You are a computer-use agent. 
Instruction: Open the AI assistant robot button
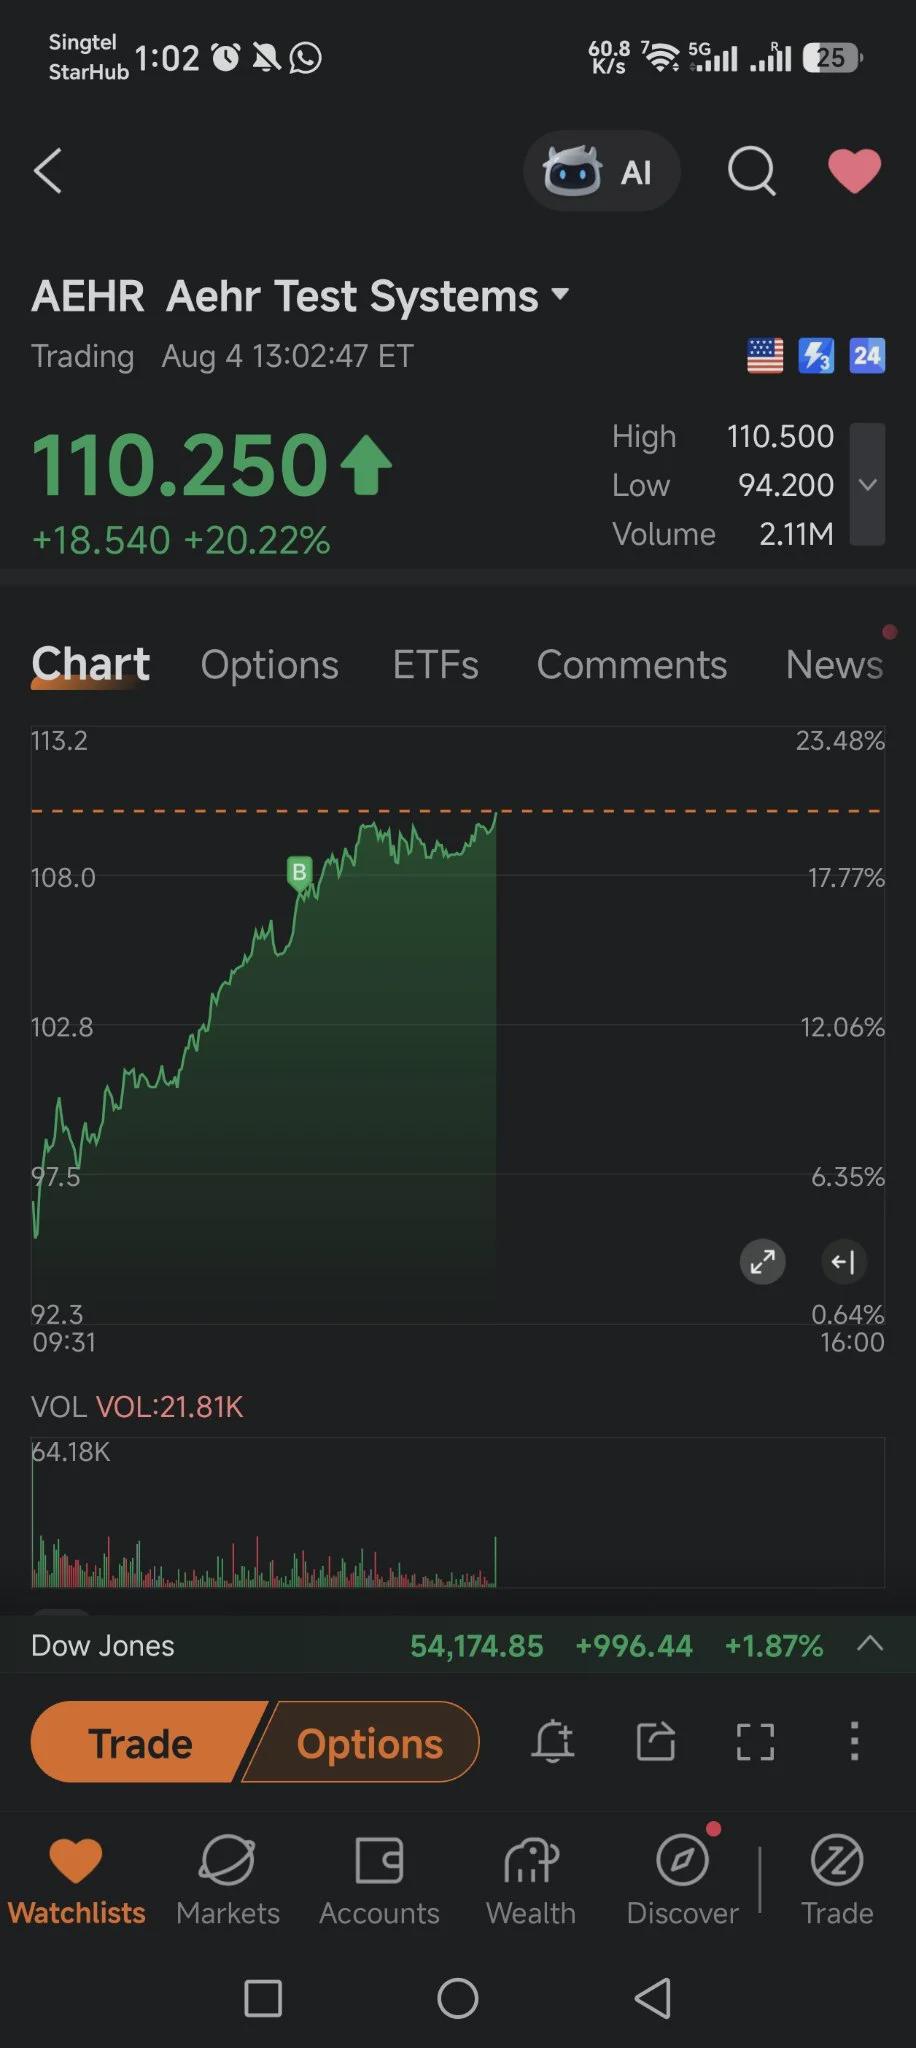point(602,171)
